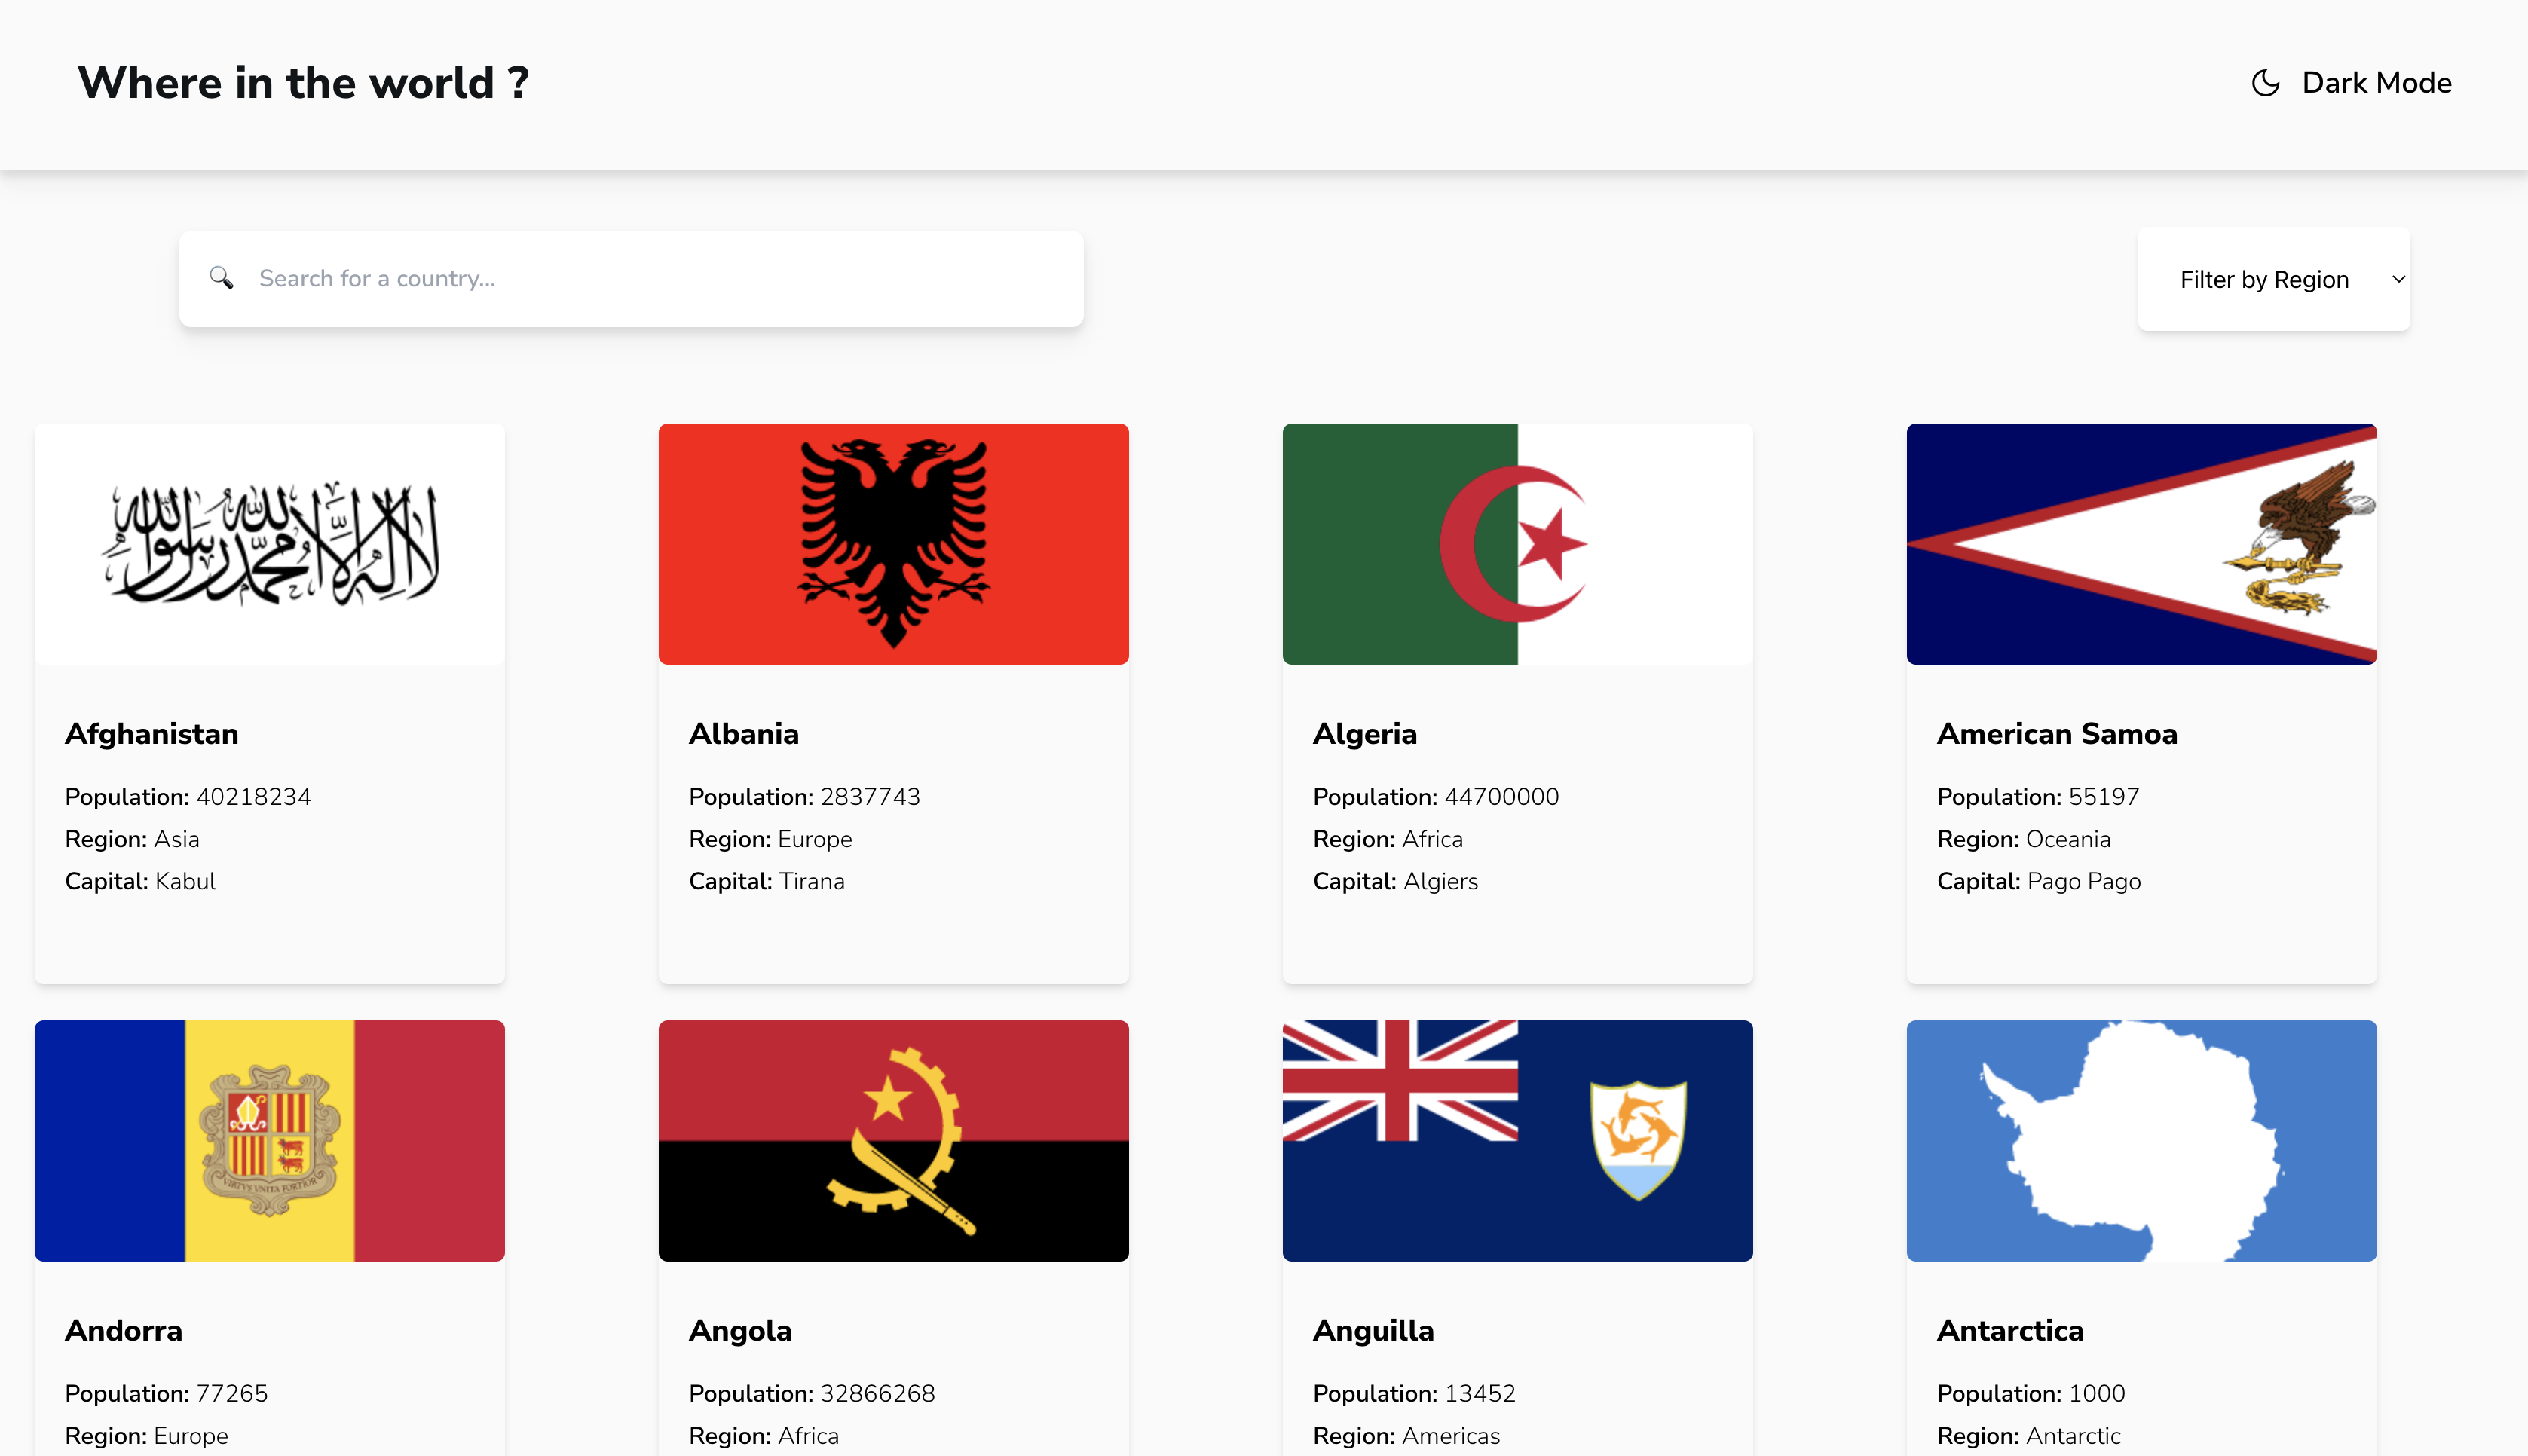Click the moon icon for dark mode
Screen dimensions: 2528x1456
click(2264, 83)
